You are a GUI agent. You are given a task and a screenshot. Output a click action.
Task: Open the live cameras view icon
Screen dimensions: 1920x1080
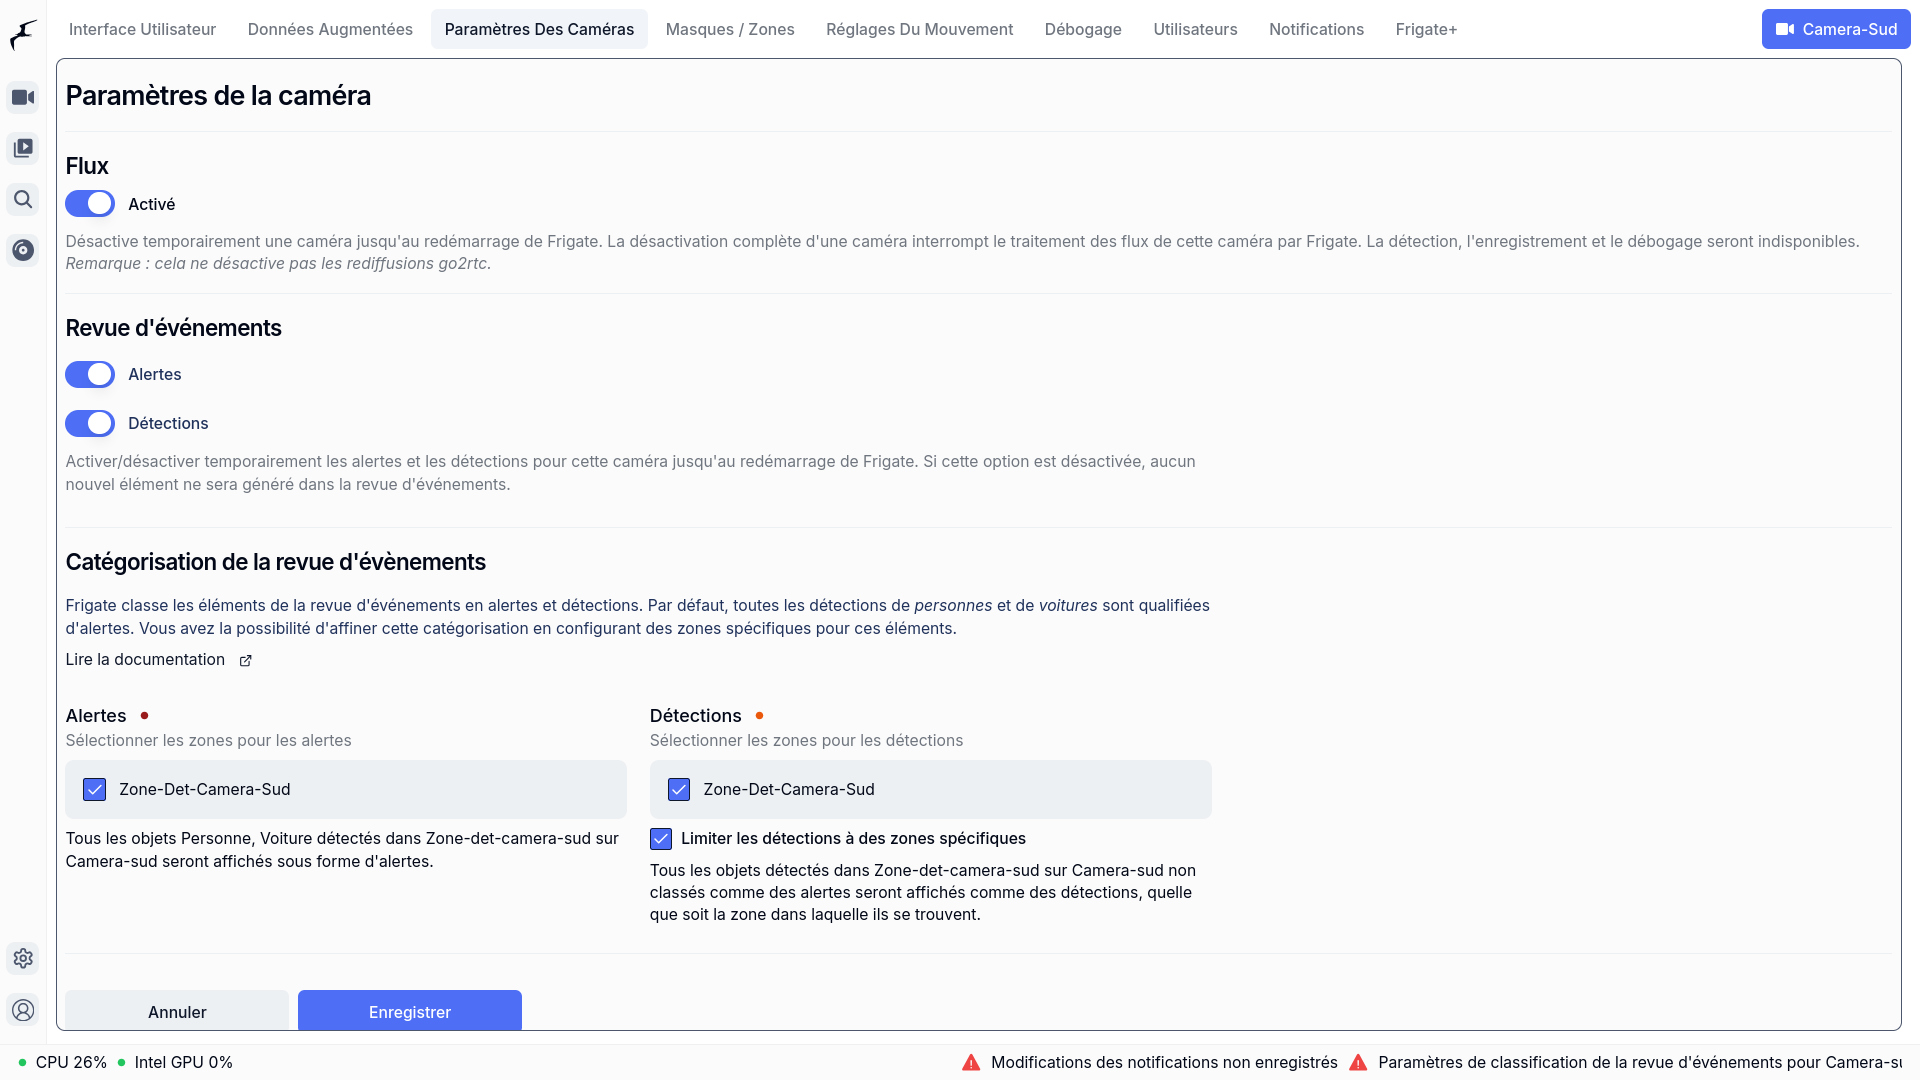(23, 97)
